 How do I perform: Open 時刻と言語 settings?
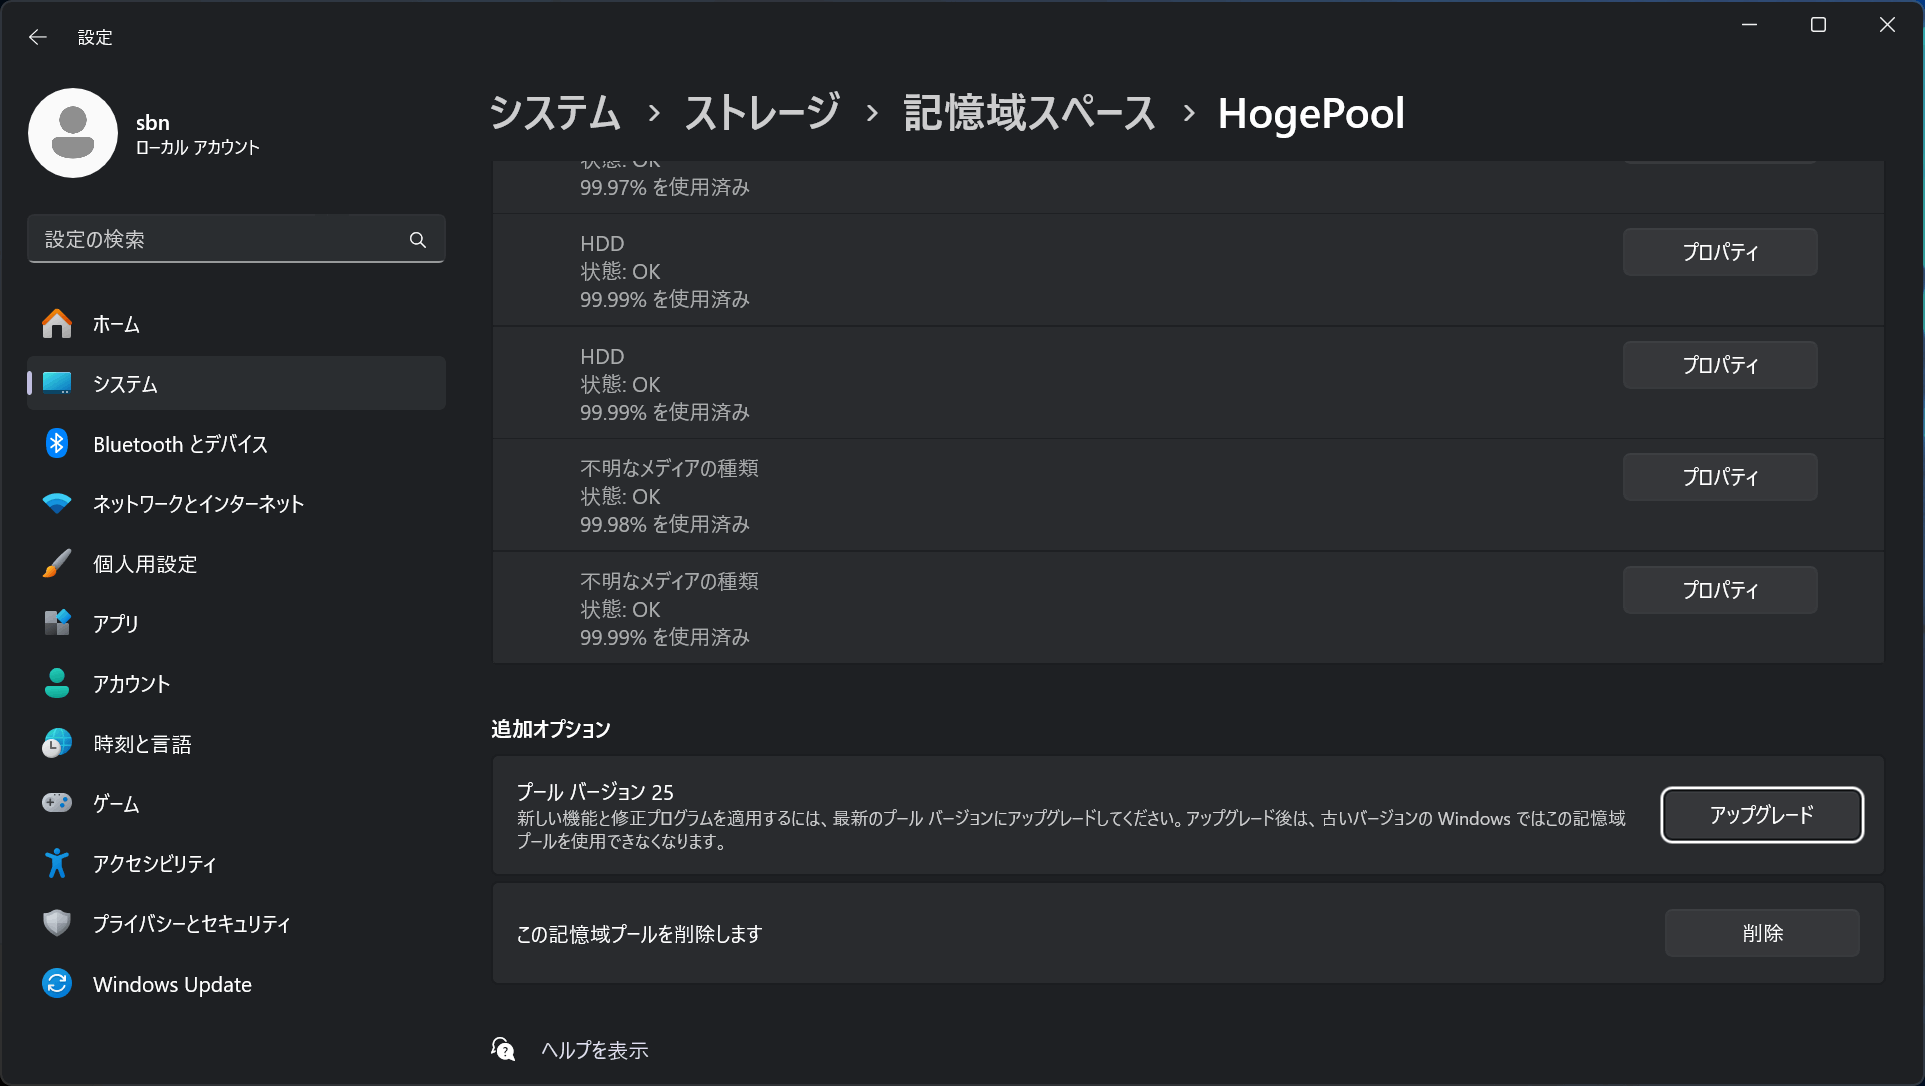(141, 743)
